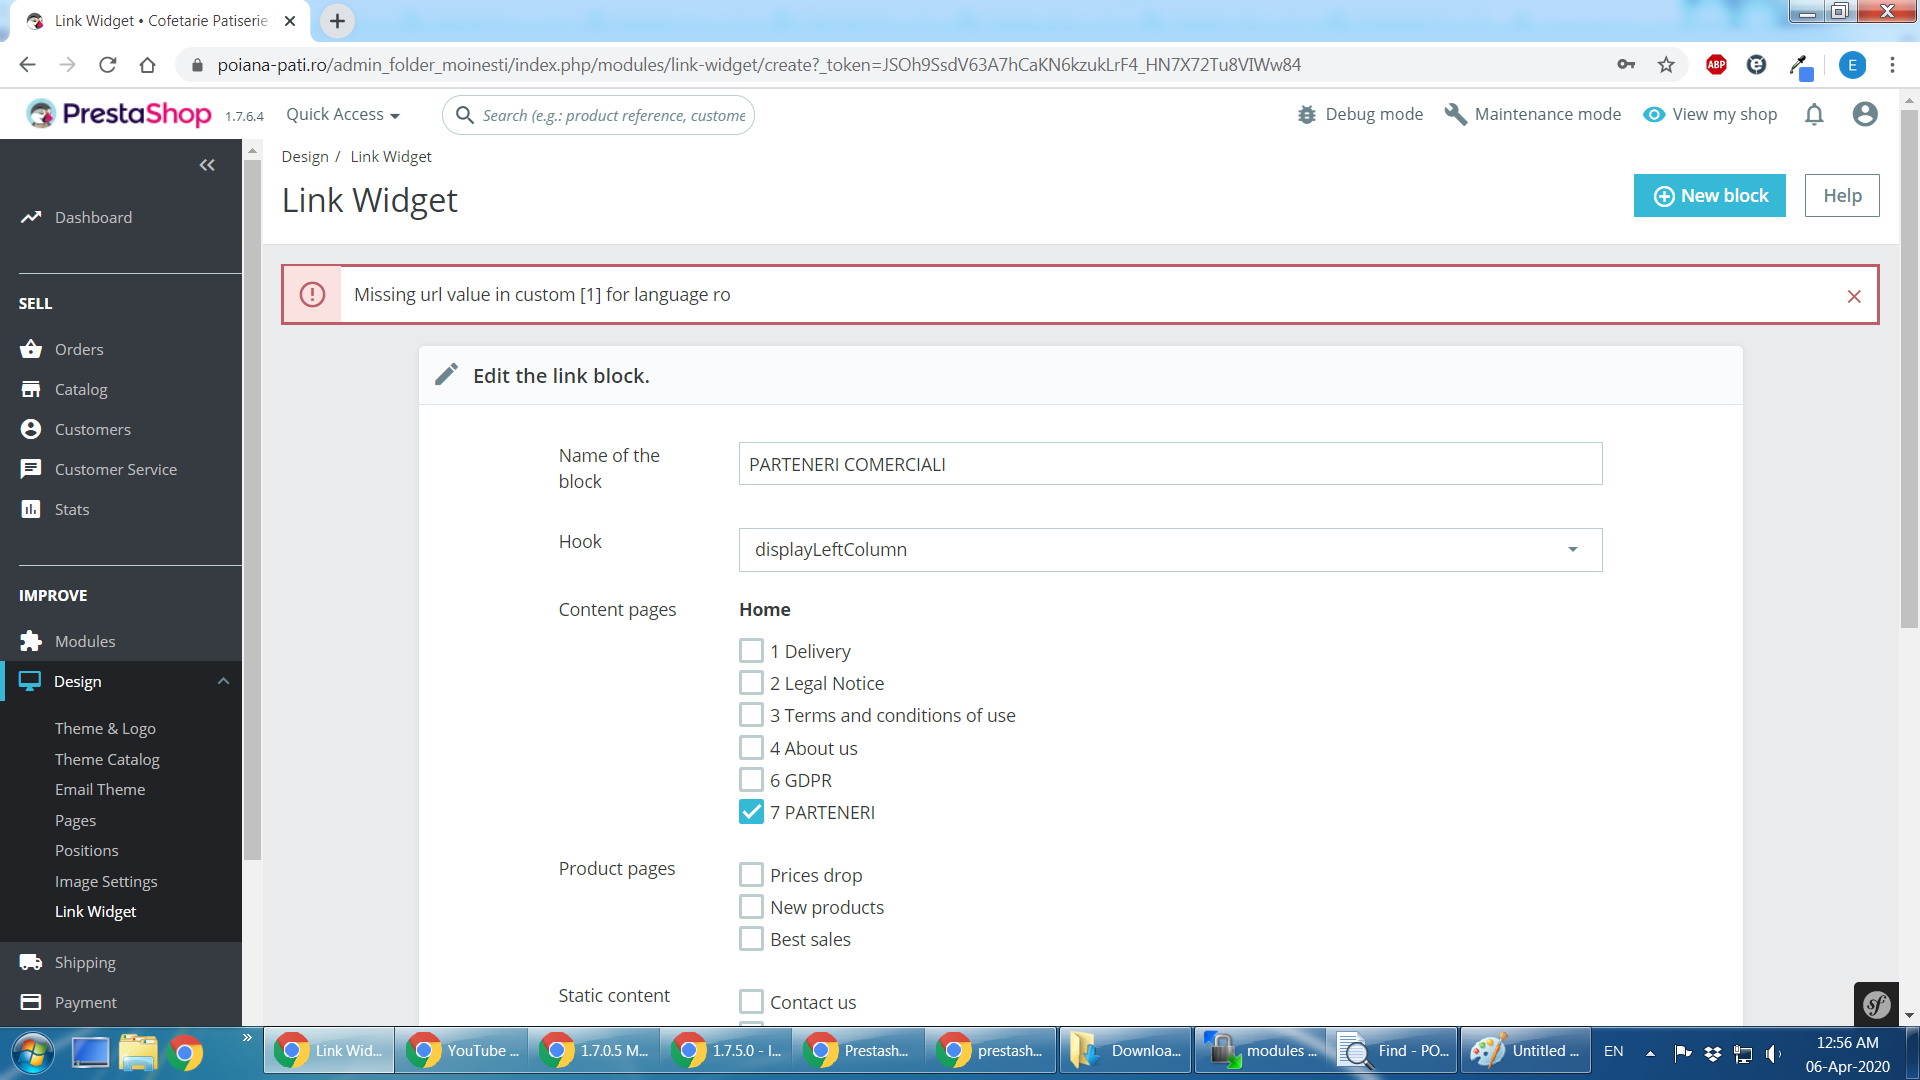Open Orders from the sidebar

click(79, 349)
